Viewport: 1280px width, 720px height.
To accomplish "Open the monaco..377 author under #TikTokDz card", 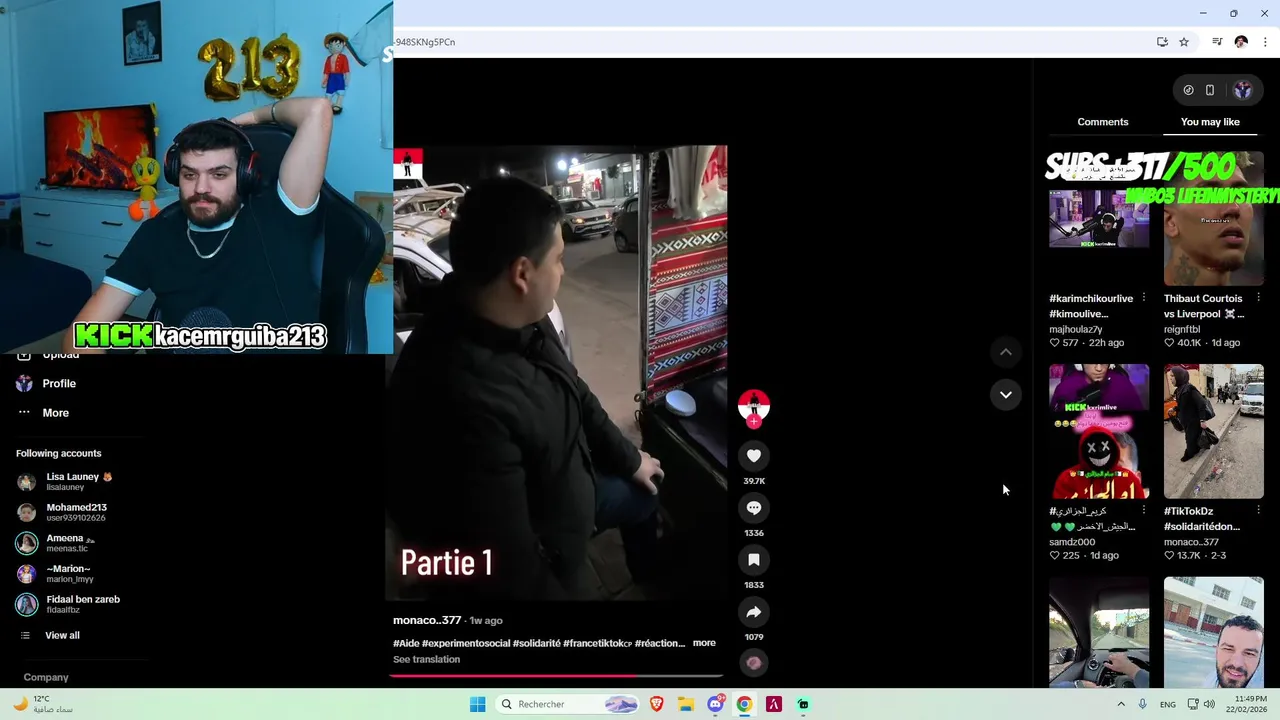I will [x=1191, y=542].
